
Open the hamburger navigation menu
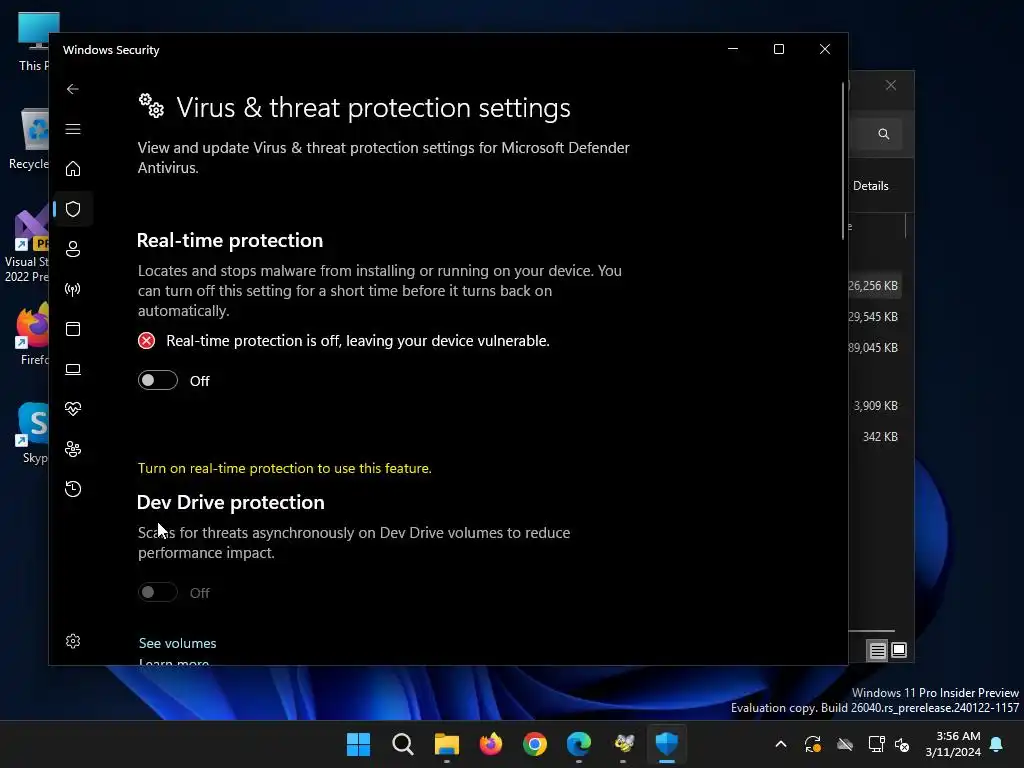click(x=72, y=129)
